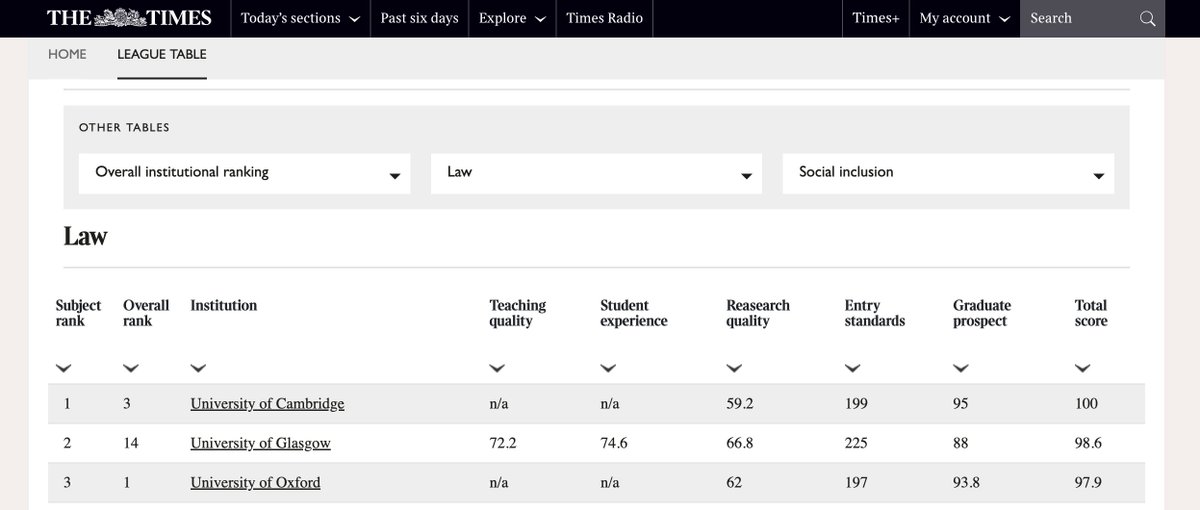Click Glasgow's graduate prospect 88

961,443
